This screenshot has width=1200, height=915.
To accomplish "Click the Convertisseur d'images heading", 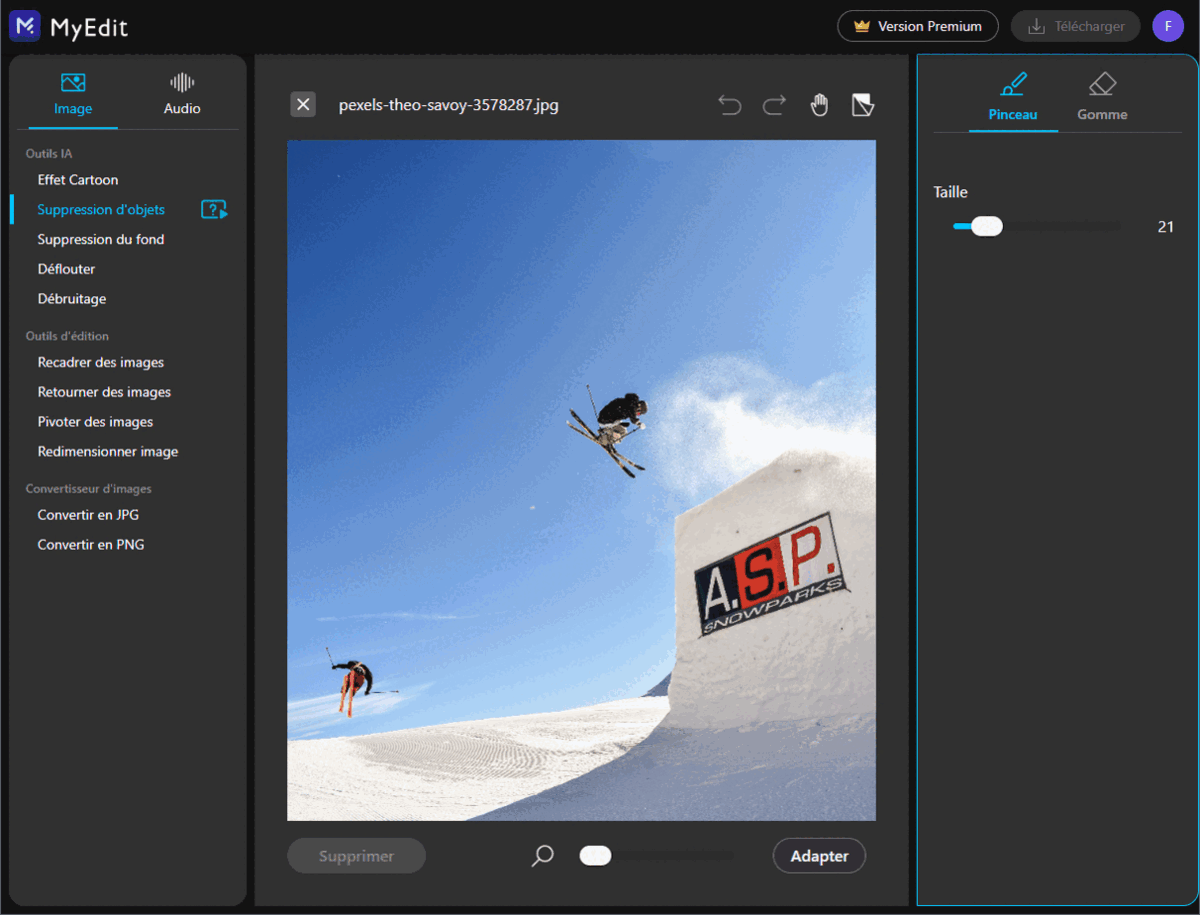I will coord(89,489).
